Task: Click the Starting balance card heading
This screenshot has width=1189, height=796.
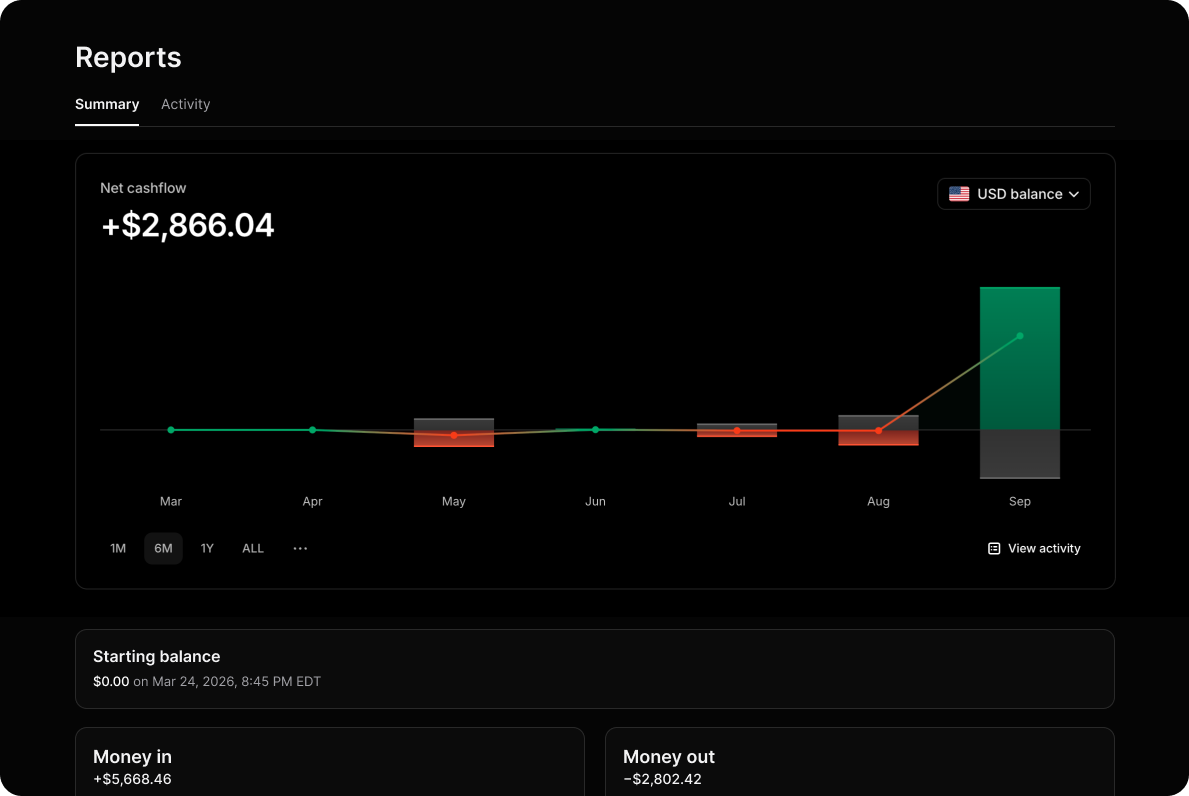Action: pyautogui.click(x=156, y=657)
